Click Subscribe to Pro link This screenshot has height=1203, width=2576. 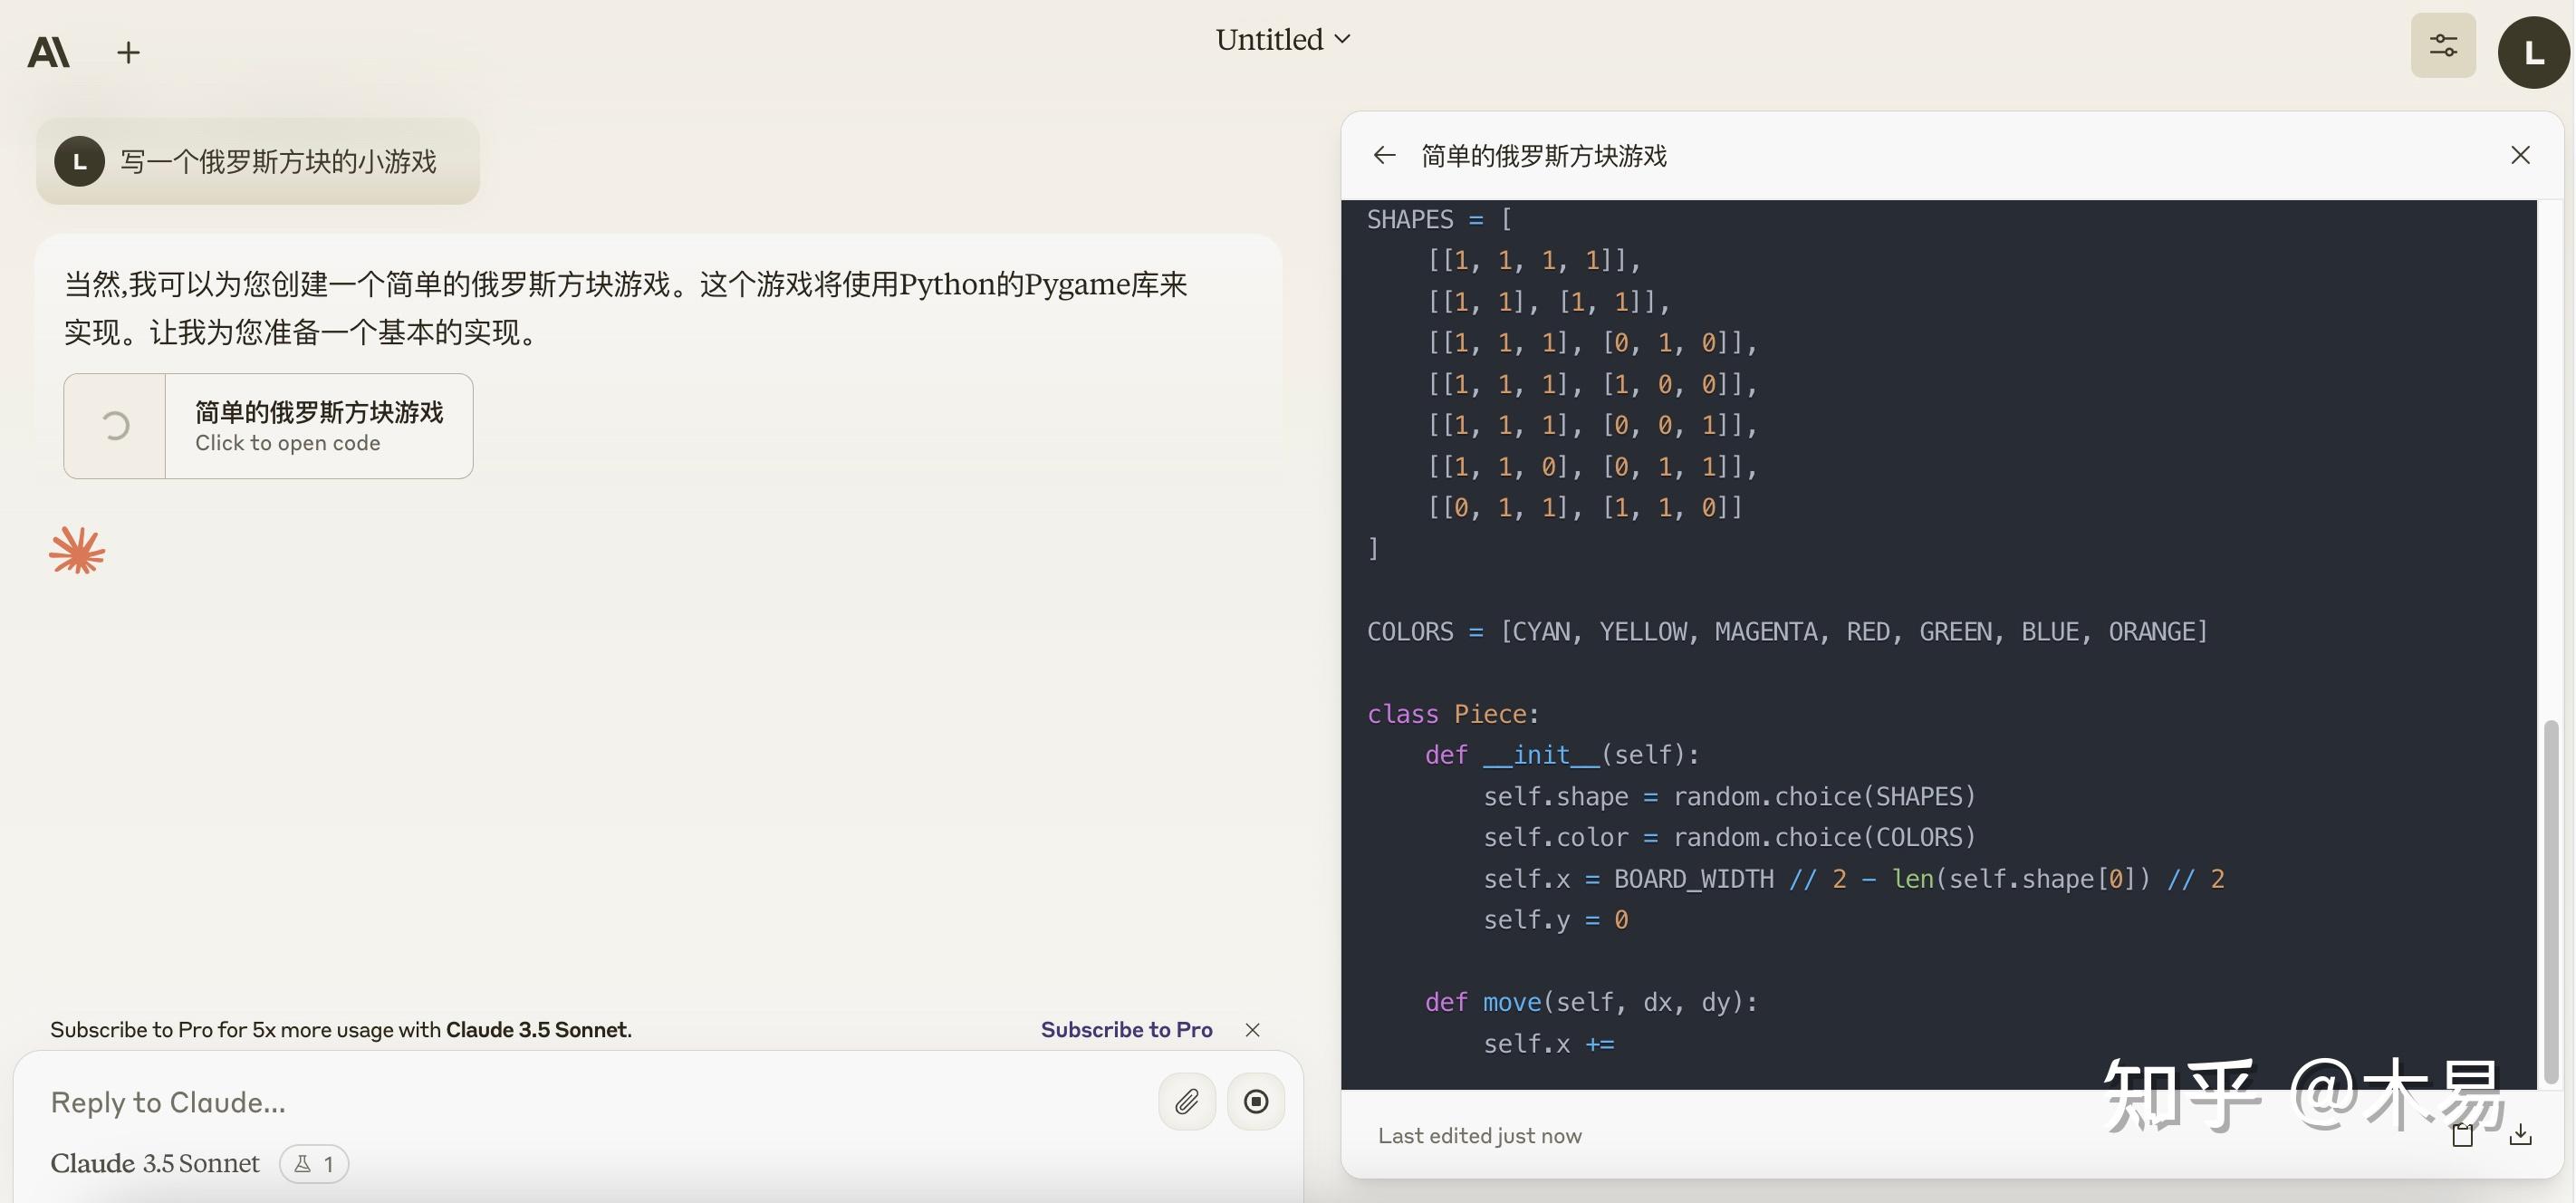[x=1125, y=1029]
